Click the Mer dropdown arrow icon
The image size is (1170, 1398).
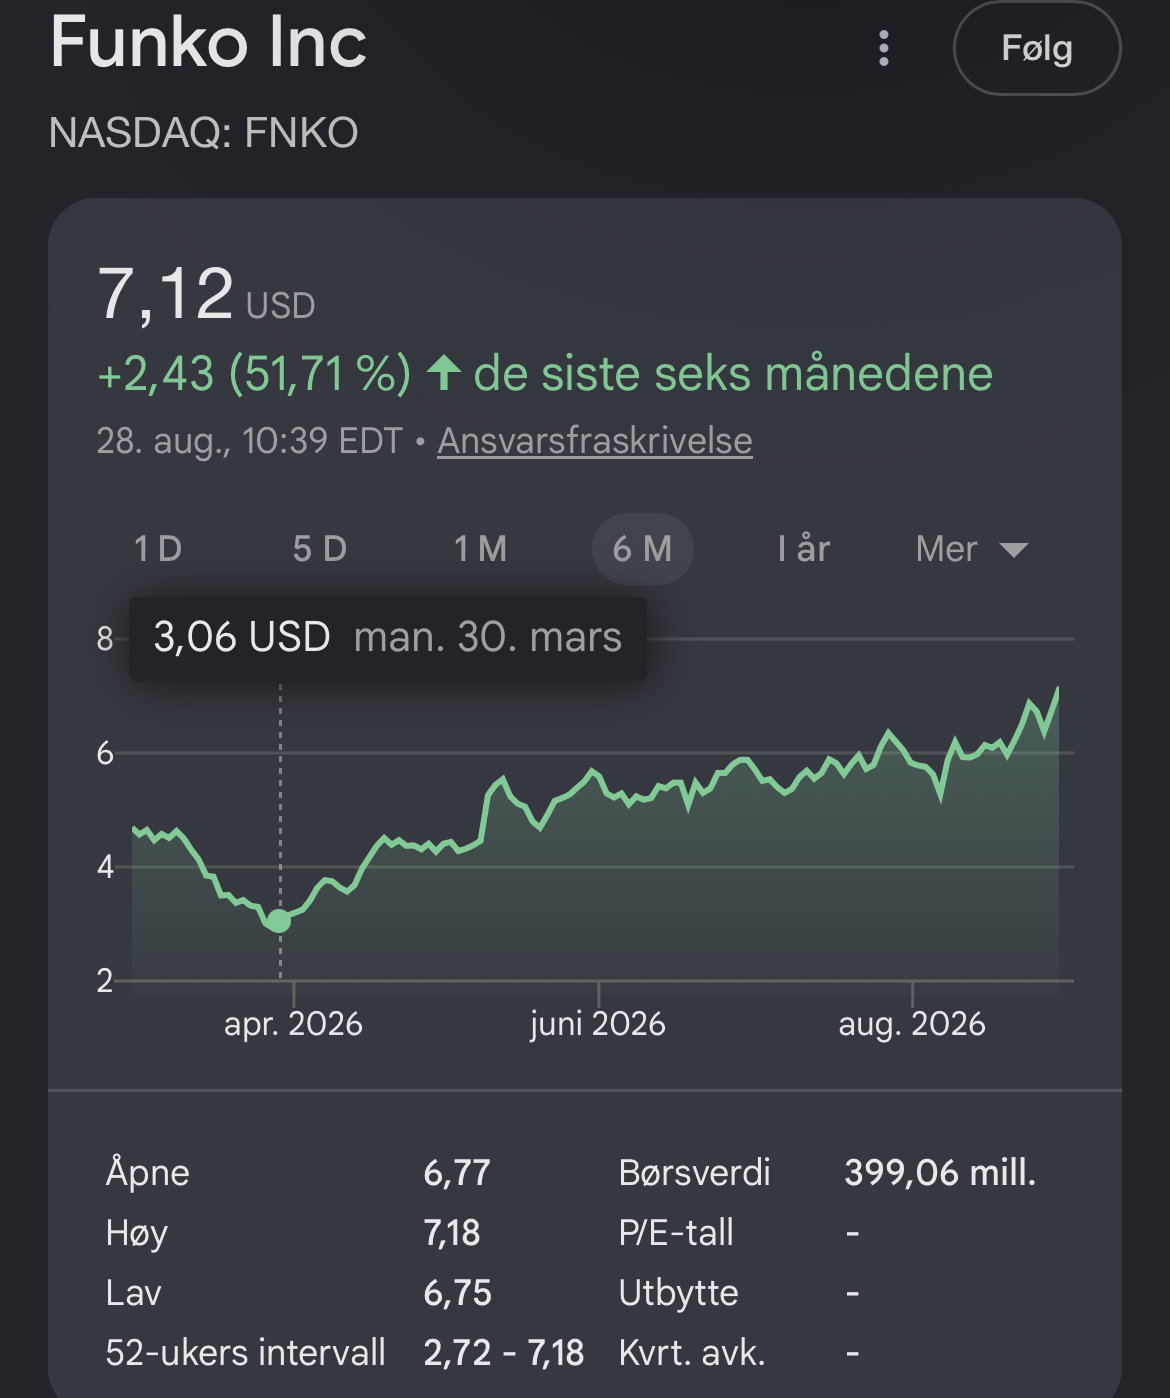click(x=1014, y=550)
